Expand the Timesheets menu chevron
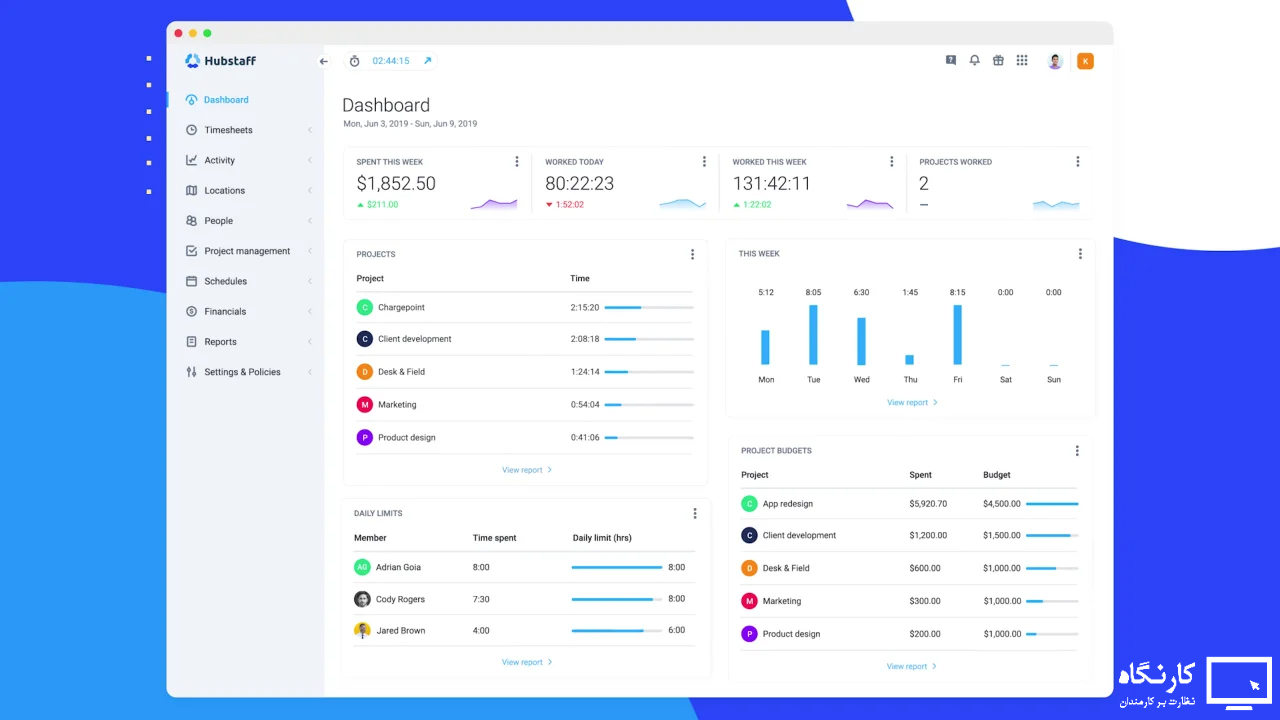The width and height of the screenshot is (1280, 720). pos(310,130)
